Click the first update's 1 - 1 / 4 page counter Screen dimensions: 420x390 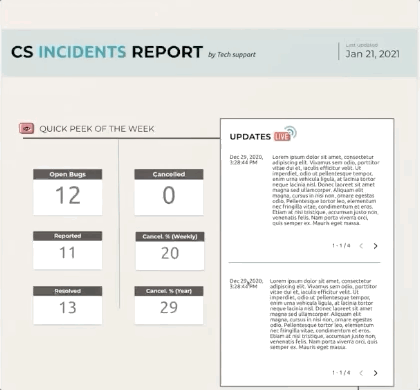coord(341,246)
